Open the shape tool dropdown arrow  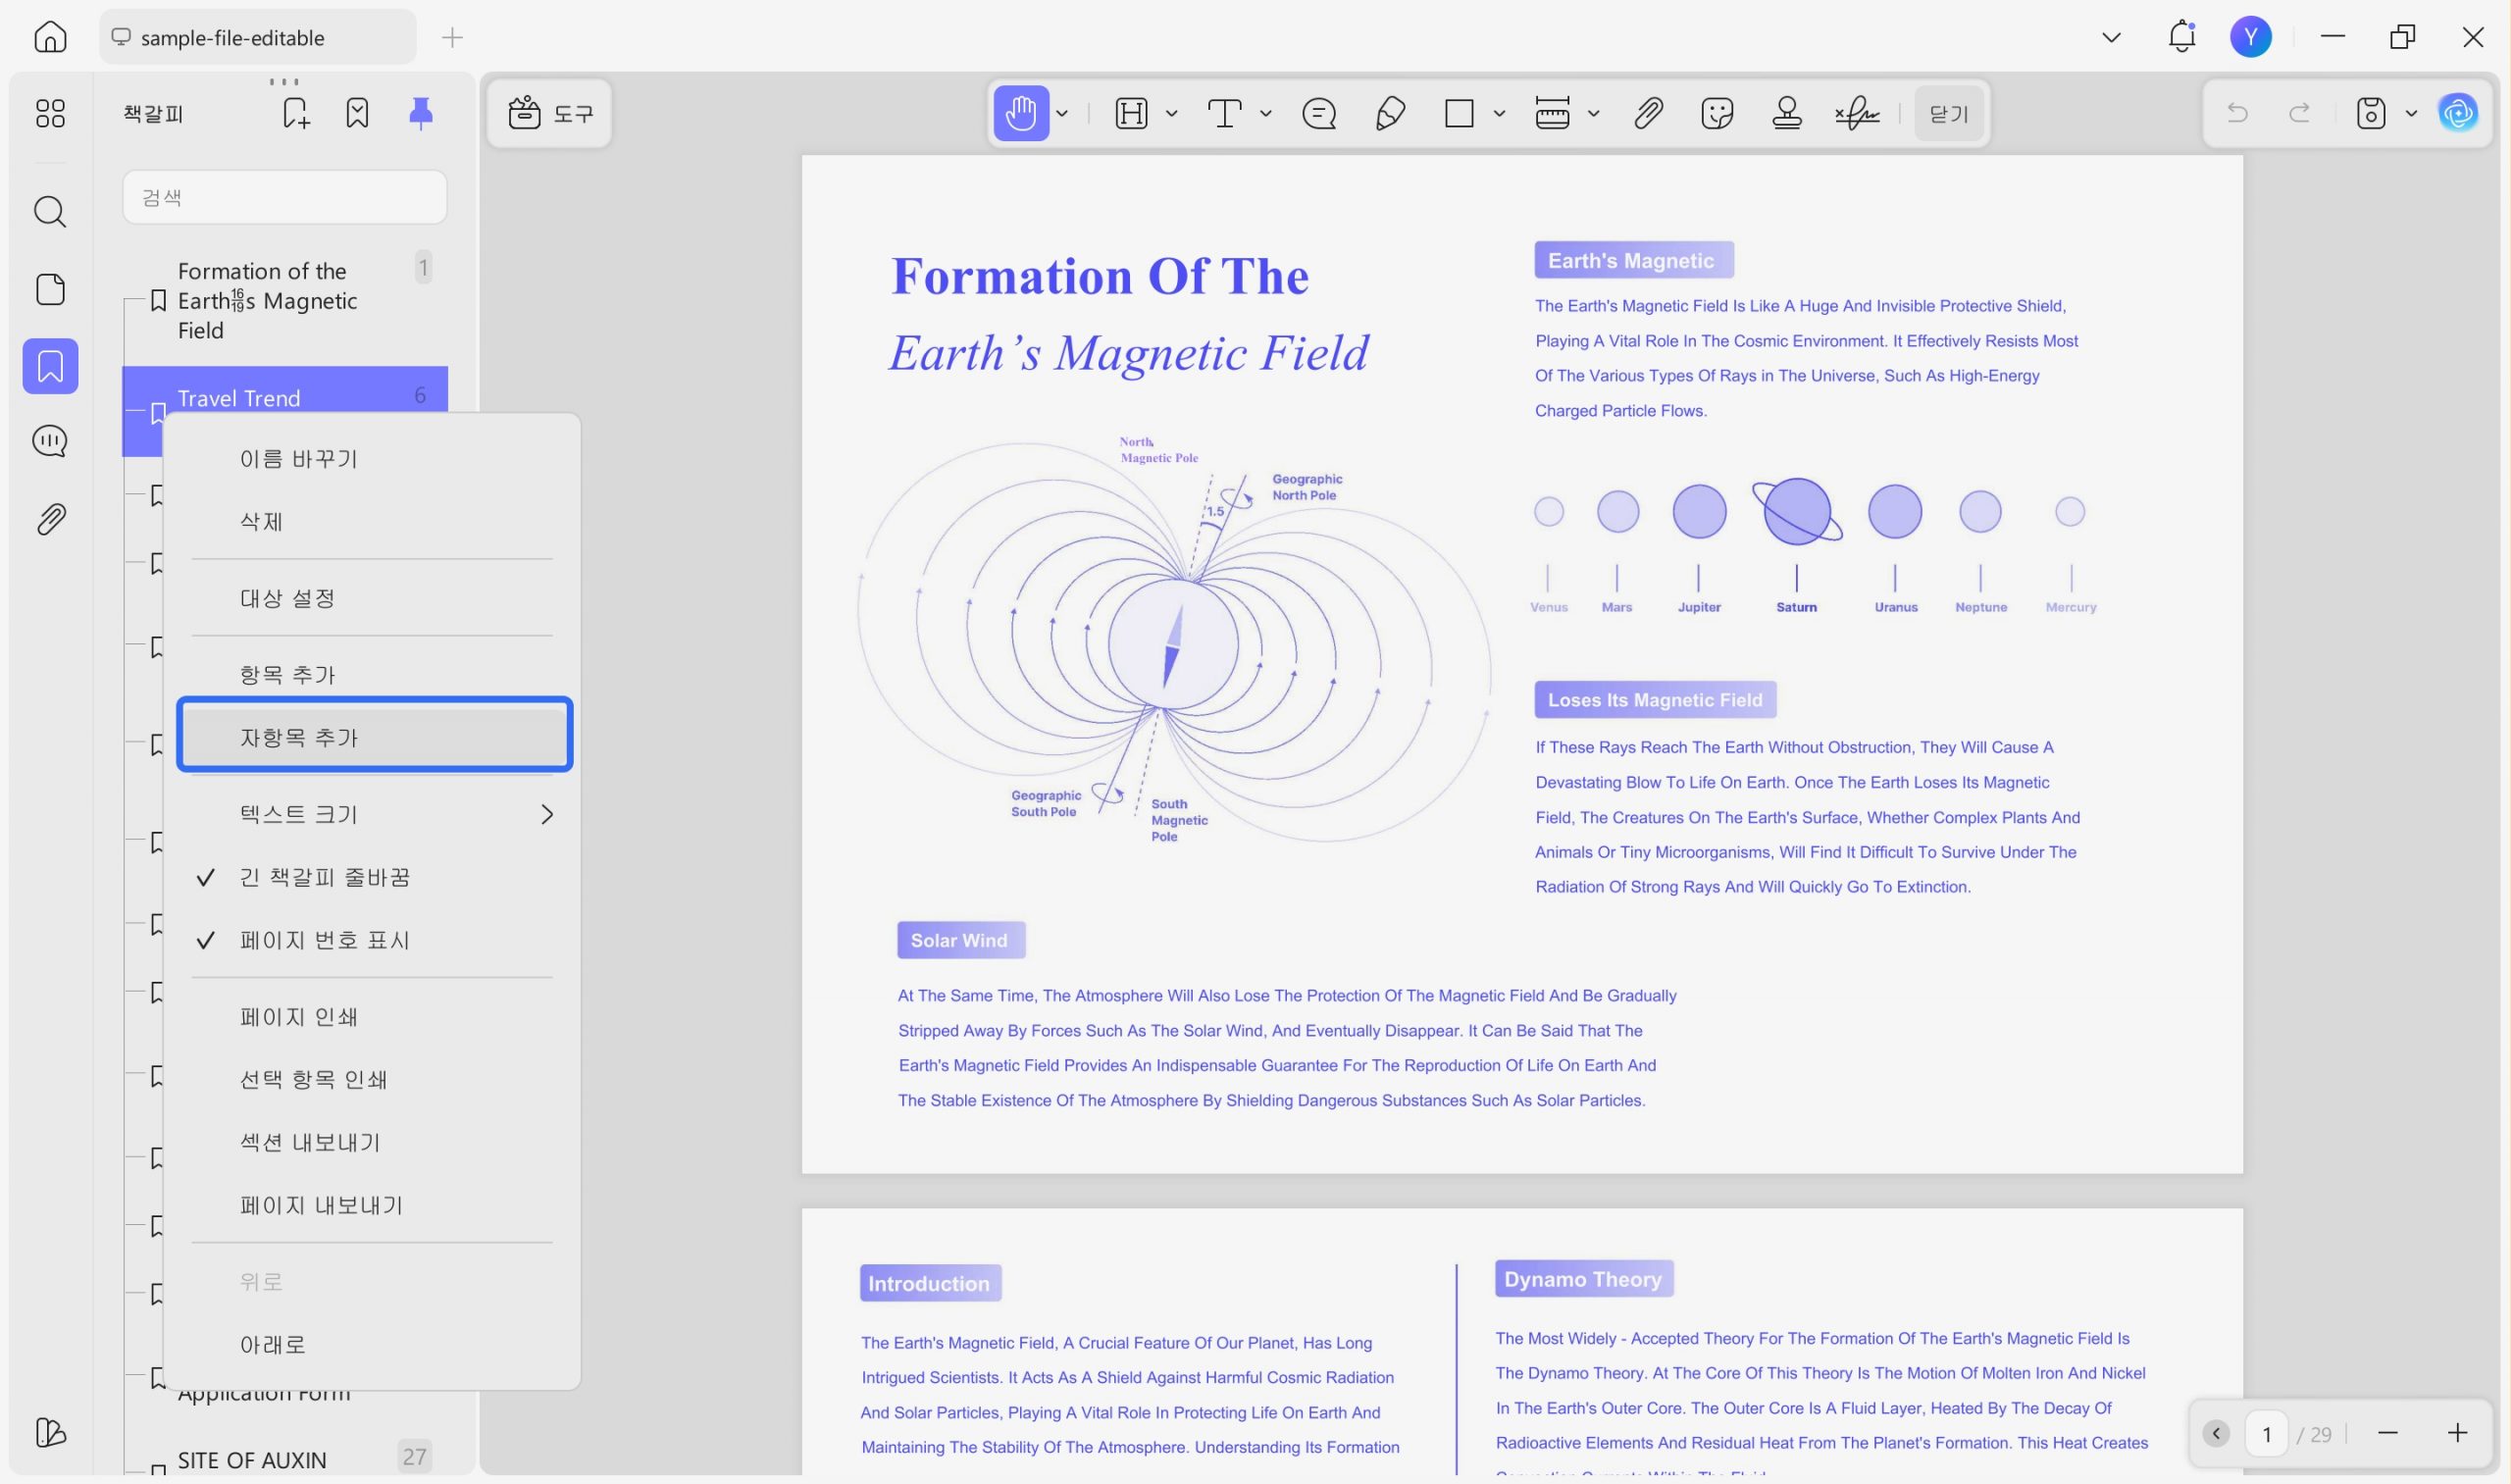coord(1499,113)
